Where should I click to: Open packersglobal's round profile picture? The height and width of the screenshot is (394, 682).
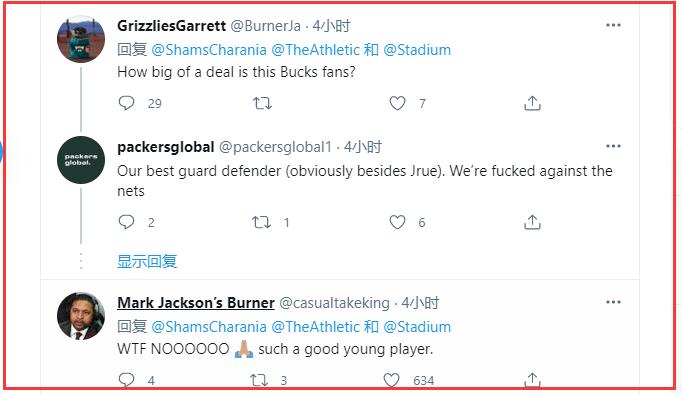tap(81, 160)
